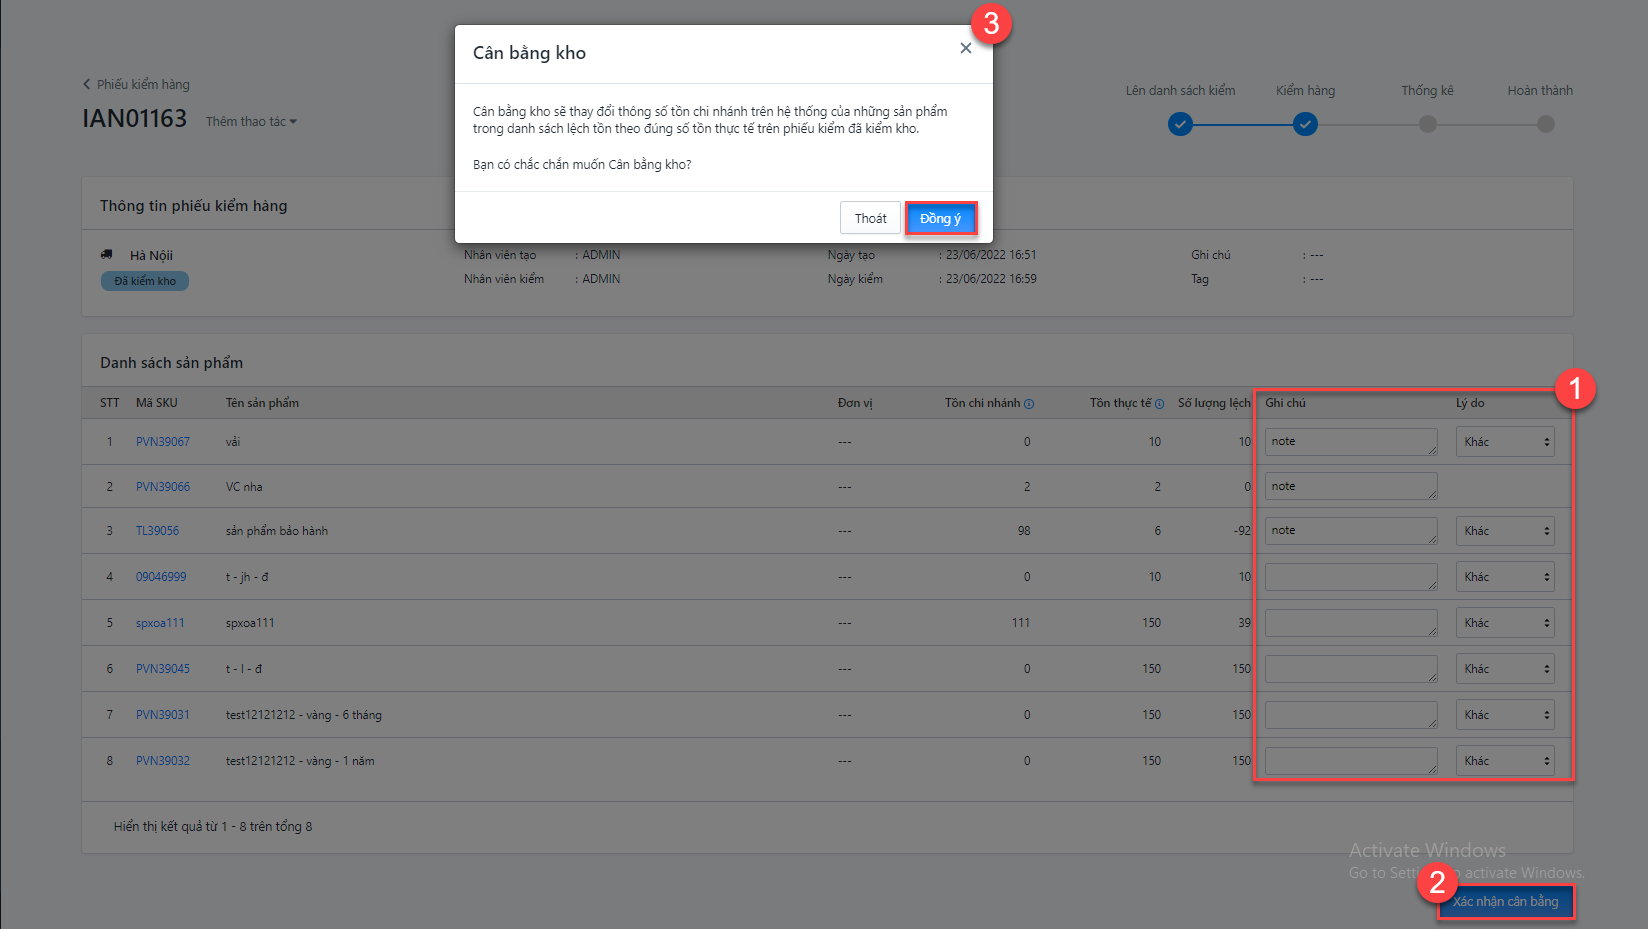
Task: Click the Hoàn thành step circle
Action: point(1545,124)
